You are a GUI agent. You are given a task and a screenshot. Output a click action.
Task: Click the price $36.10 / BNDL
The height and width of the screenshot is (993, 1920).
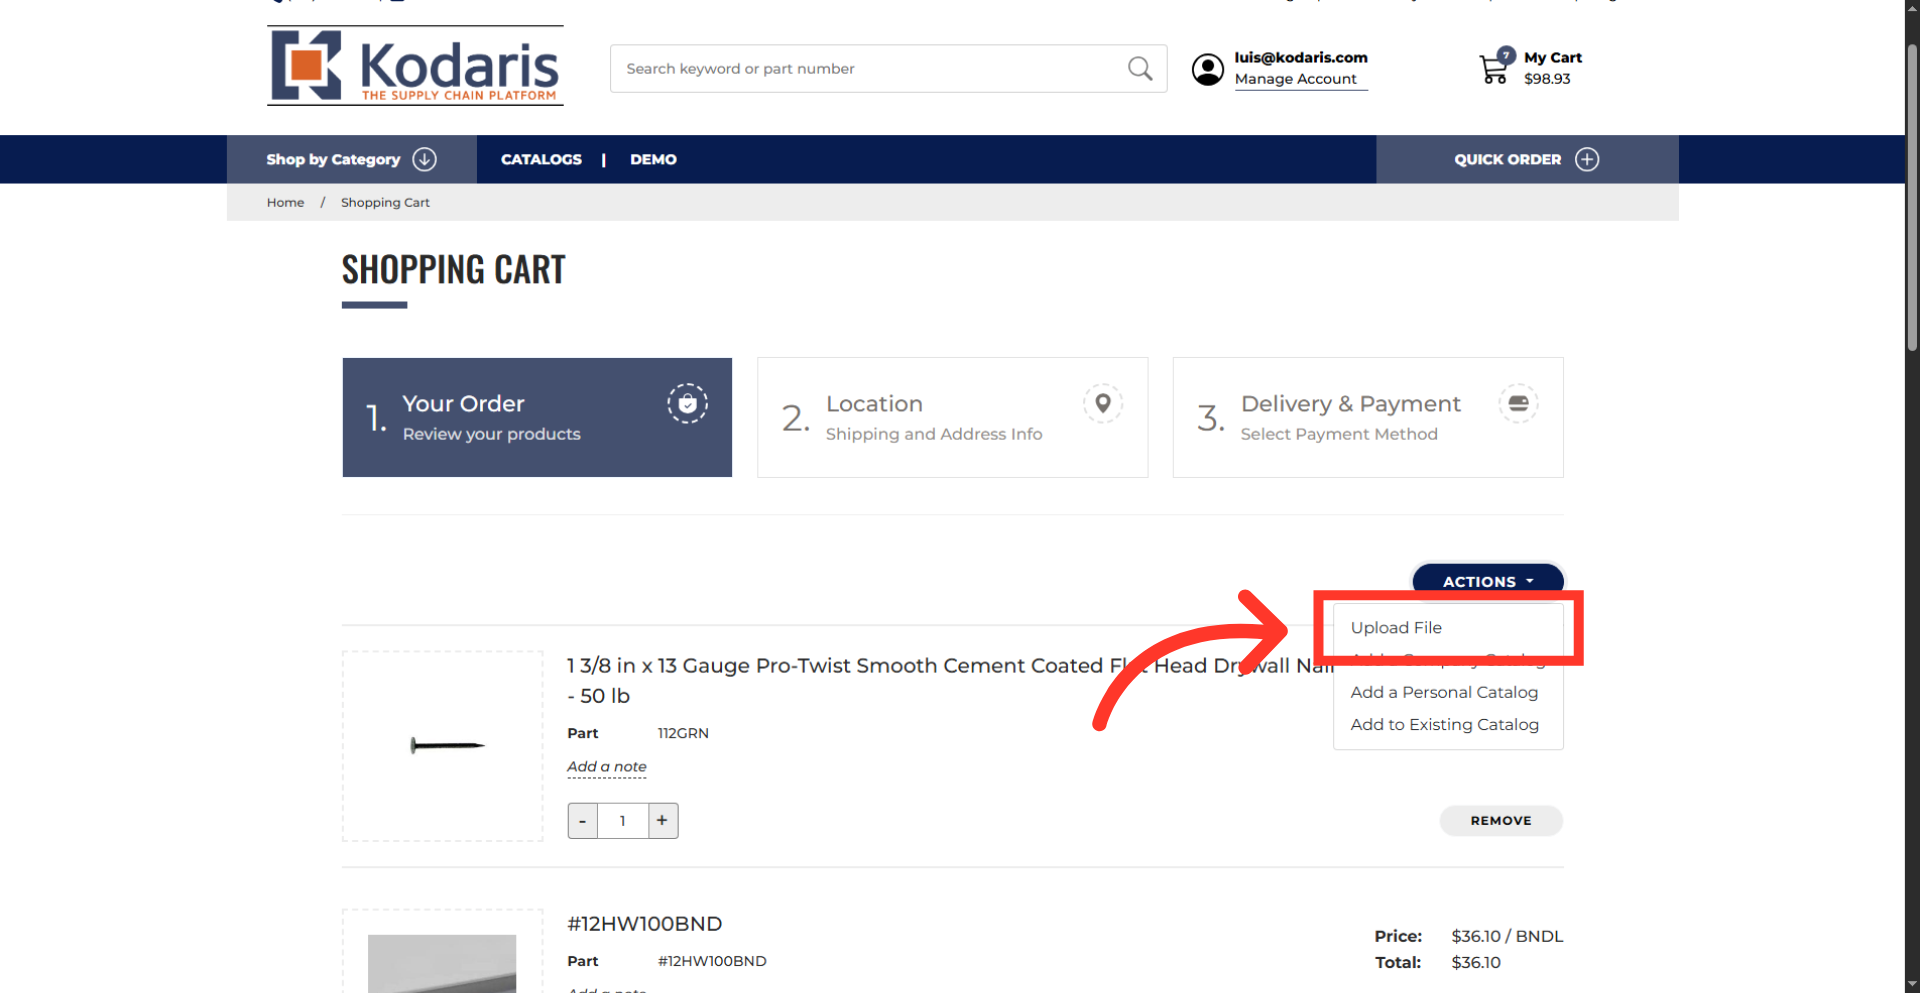[1507, 936]
